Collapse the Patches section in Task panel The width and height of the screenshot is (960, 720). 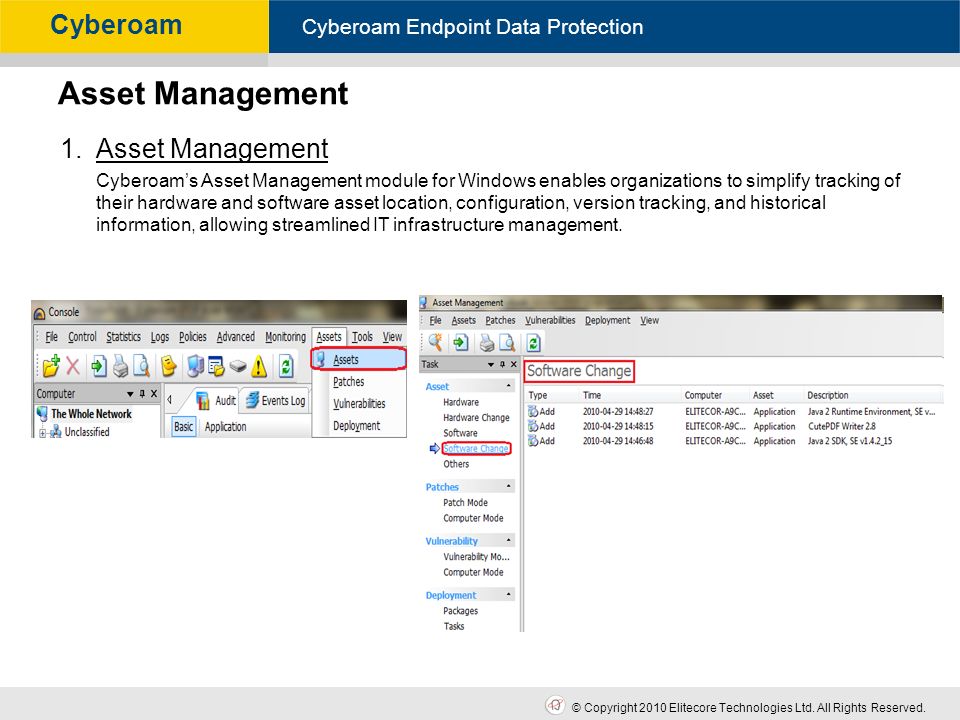(x=509, y=486)
